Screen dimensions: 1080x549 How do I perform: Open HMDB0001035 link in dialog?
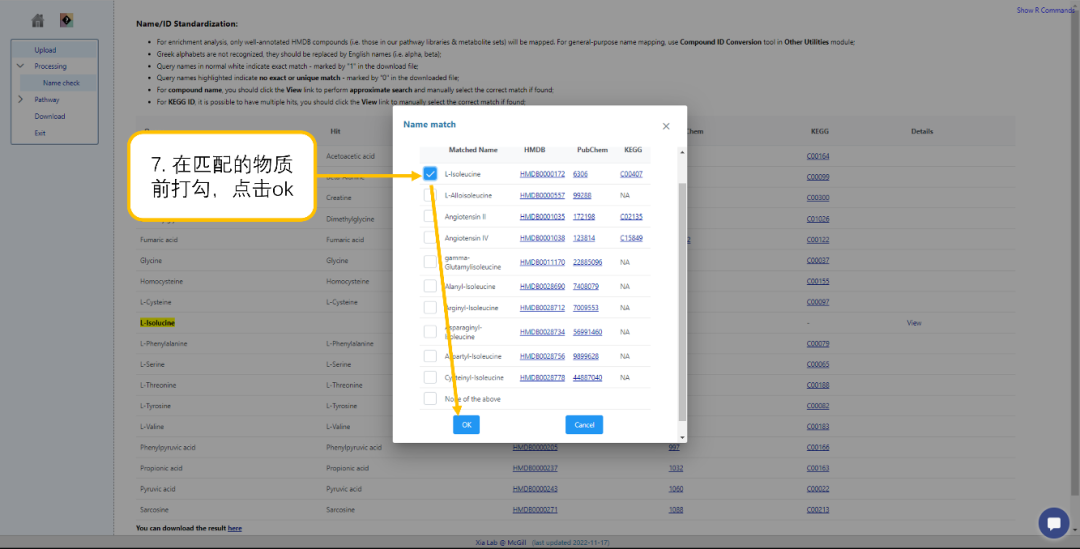pyautogui.click(x=542, y=217)
